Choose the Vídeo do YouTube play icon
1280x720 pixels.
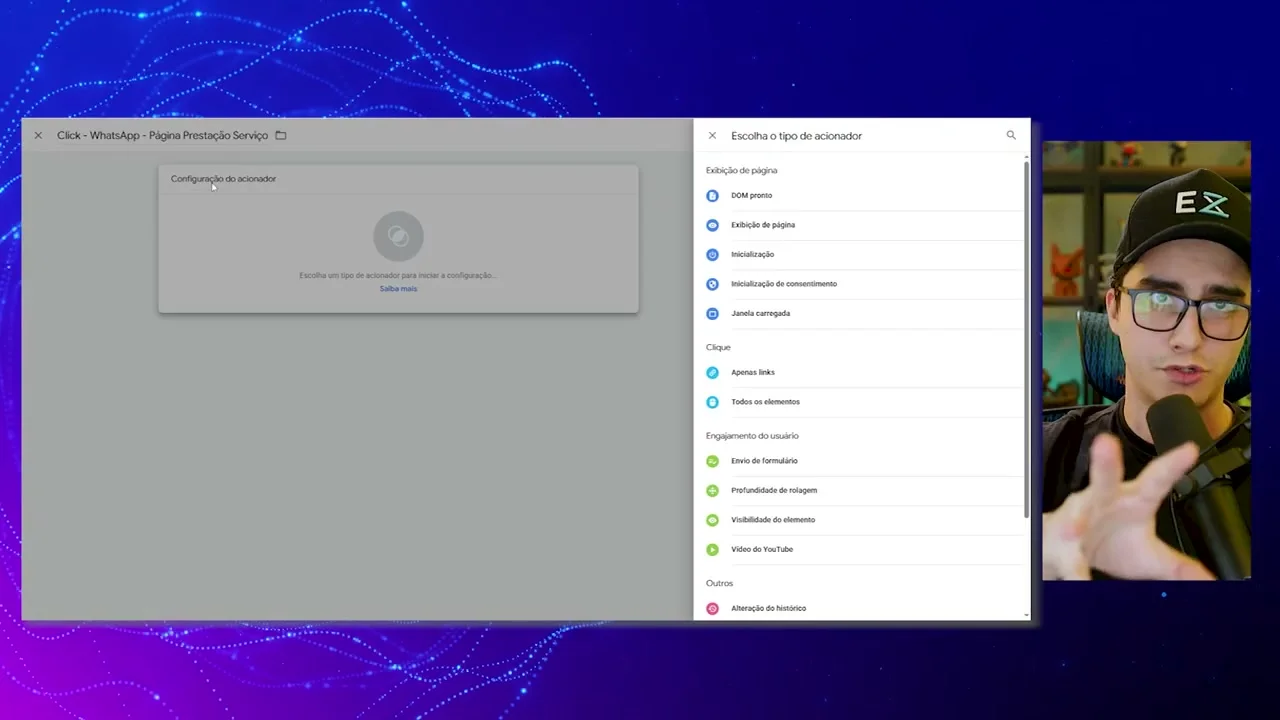(x=712, y=549)
